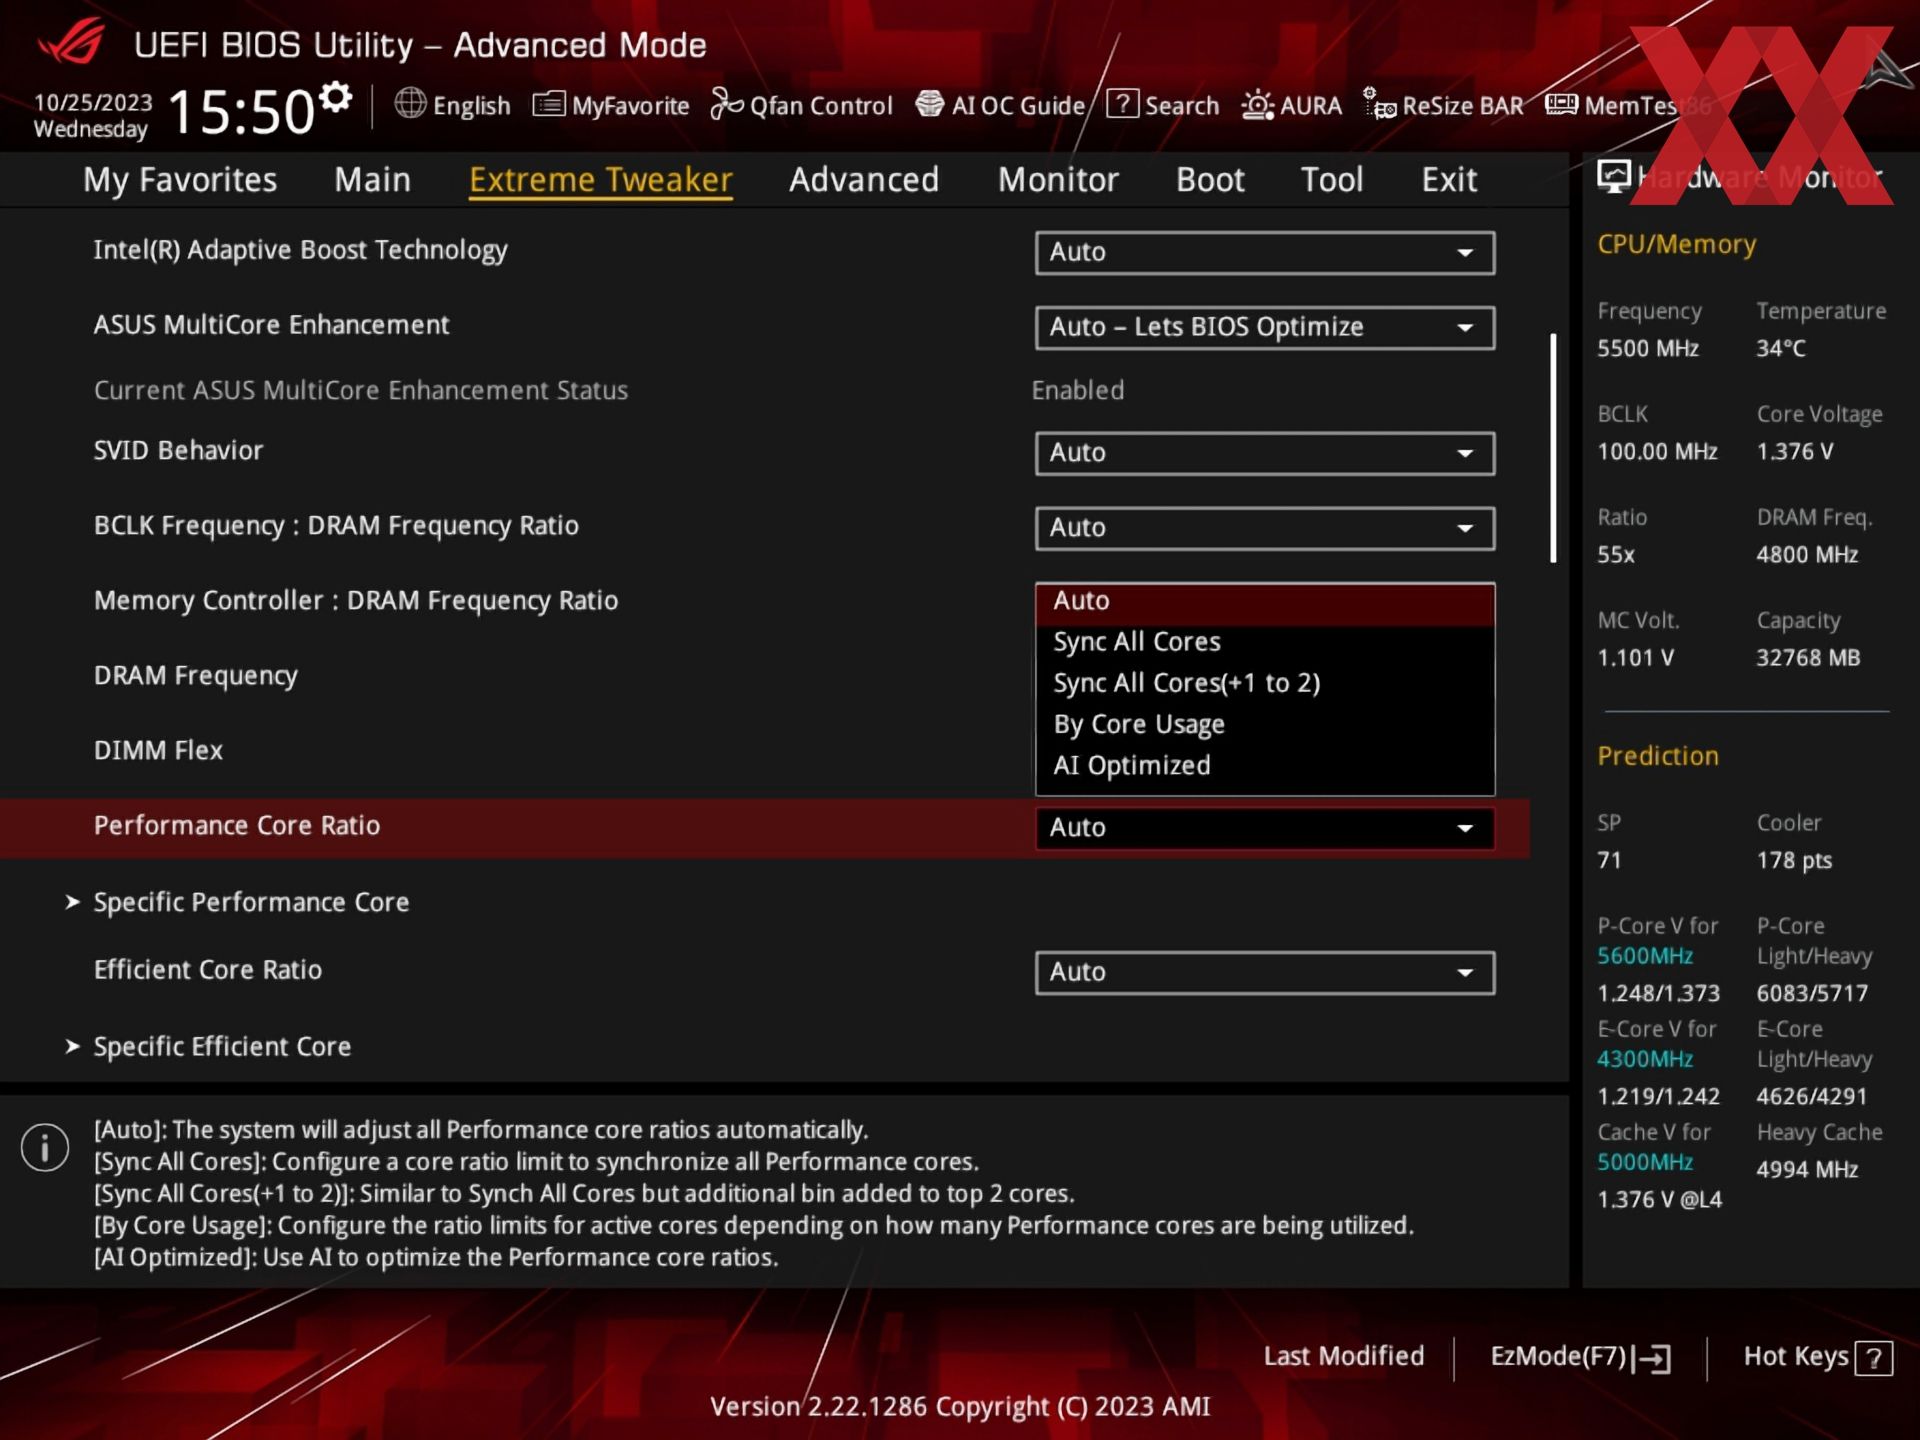Select DRAM Frequency row

[196, 676]
